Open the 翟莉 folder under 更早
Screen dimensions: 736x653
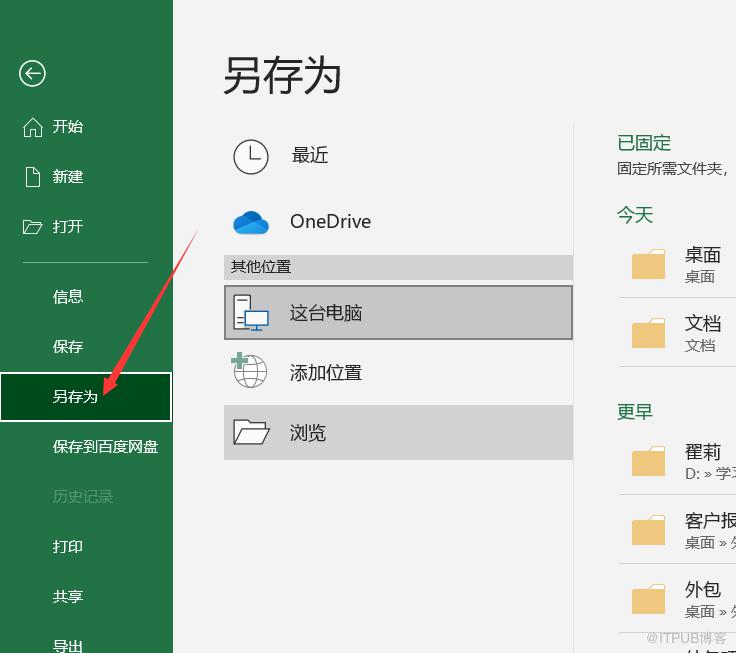[678, 461]
